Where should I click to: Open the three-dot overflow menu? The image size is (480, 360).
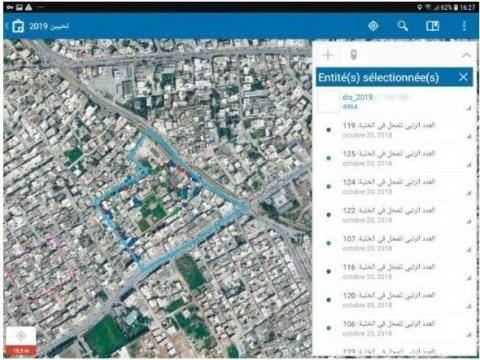pos(464,26)
